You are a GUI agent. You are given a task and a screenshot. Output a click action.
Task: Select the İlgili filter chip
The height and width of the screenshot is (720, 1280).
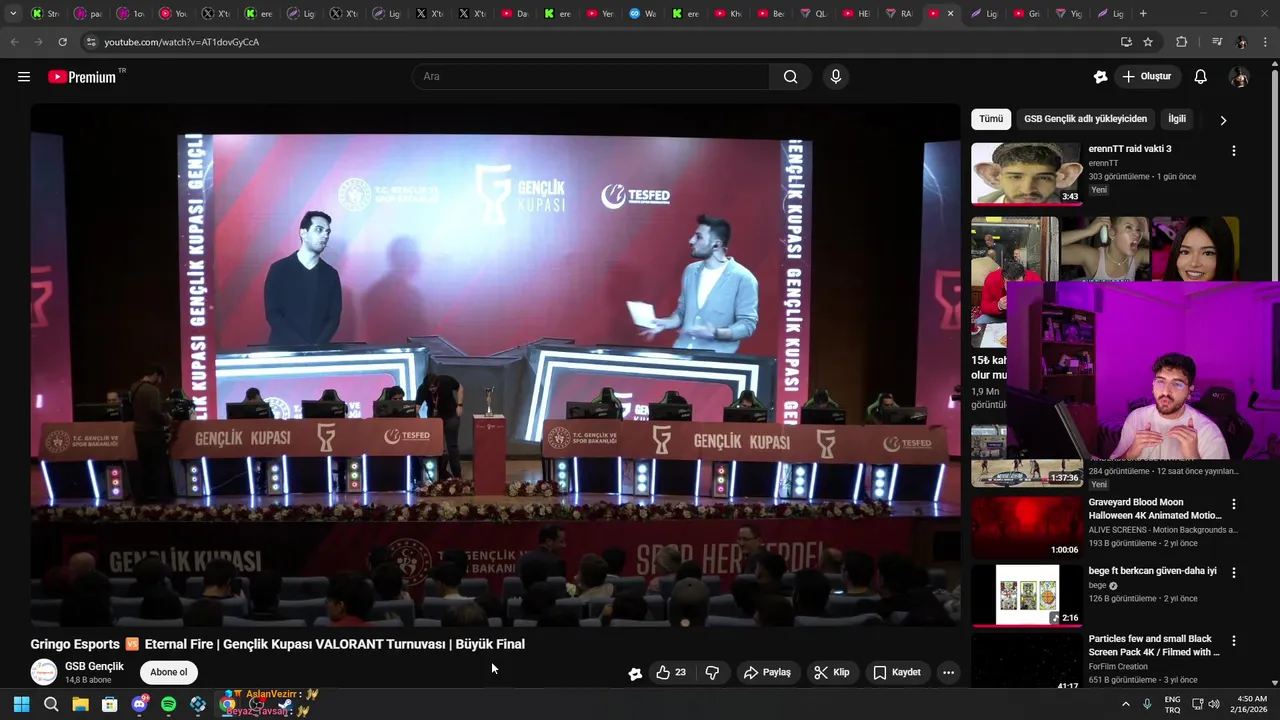1177,119
